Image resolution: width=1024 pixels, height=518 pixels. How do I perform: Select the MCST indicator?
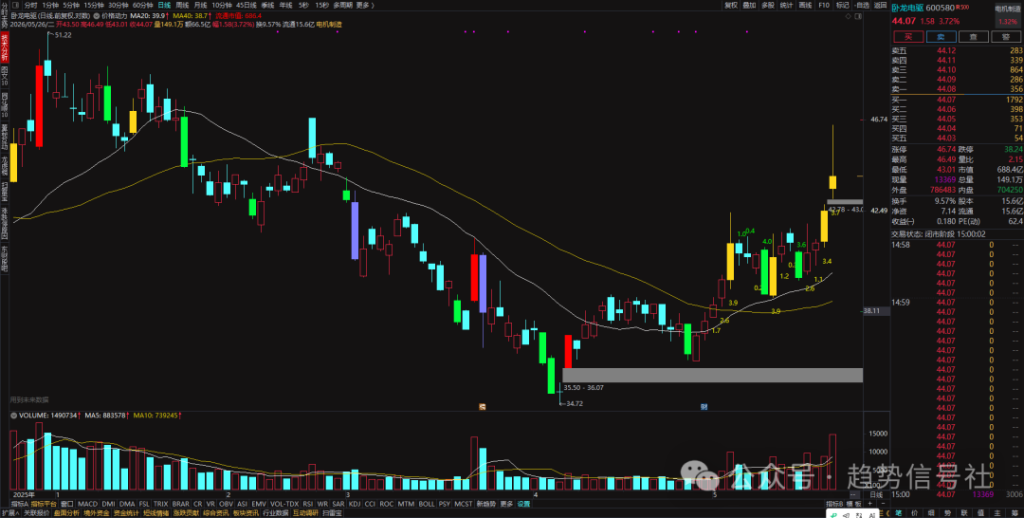[x=464, y=504]
